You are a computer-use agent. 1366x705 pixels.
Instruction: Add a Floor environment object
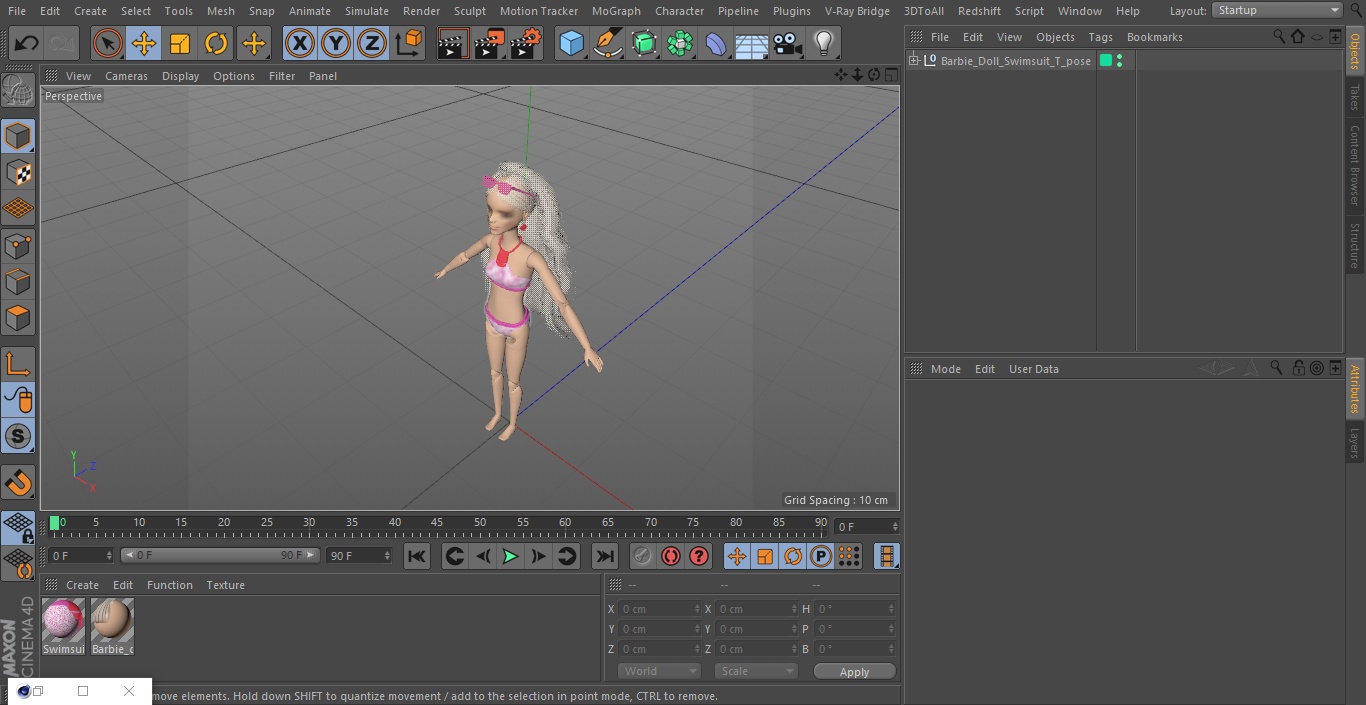(751, 43)
